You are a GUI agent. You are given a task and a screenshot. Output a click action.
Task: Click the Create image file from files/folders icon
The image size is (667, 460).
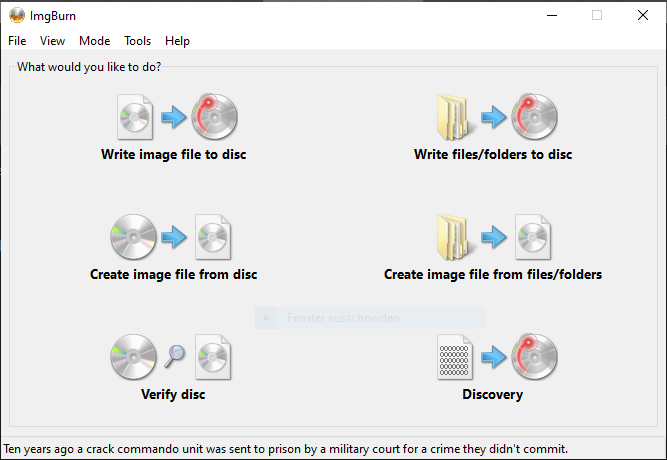pyautogui.click(x=494, y=237)
